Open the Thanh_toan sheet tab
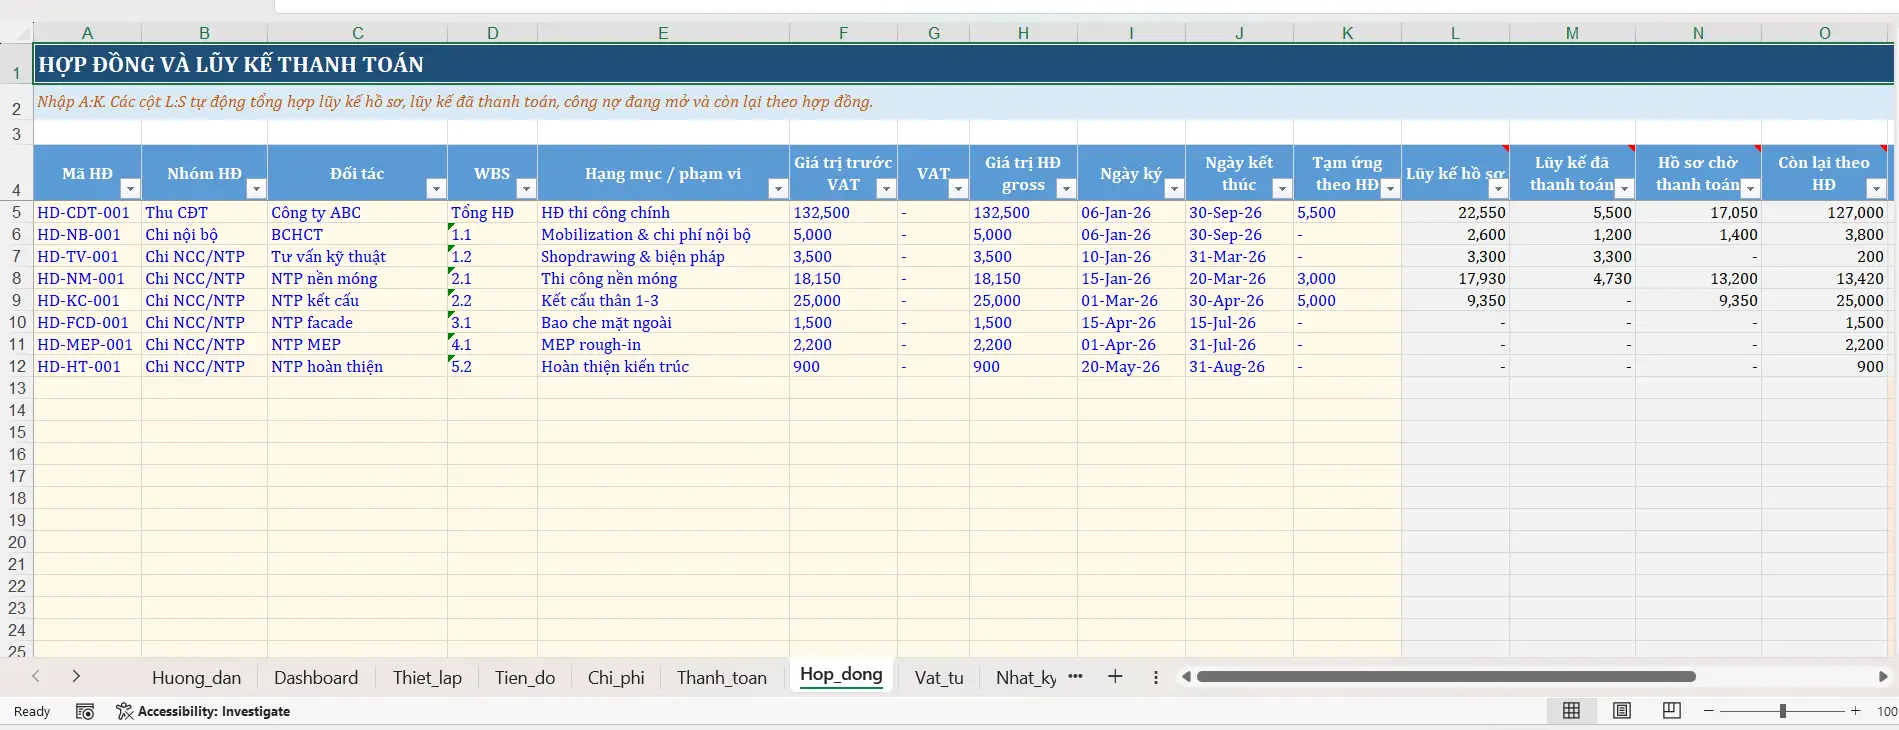Screen dimensions: 1899x730 point(721,678)
